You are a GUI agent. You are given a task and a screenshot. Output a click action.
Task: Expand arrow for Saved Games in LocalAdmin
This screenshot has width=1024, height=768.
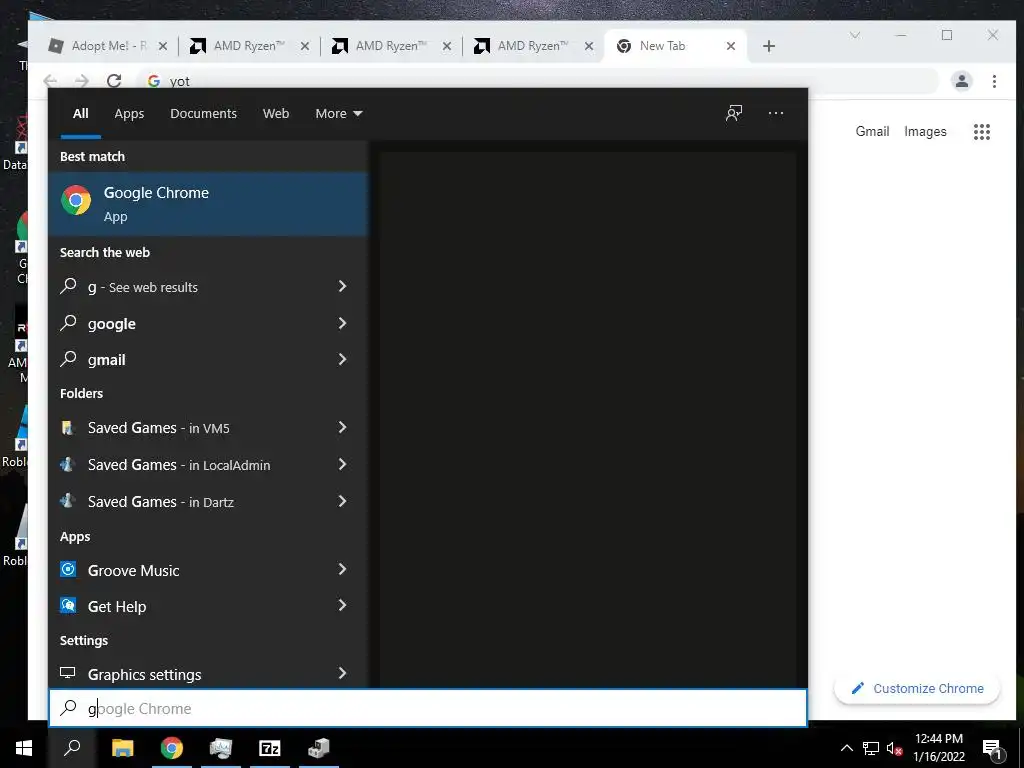[342, 464]
